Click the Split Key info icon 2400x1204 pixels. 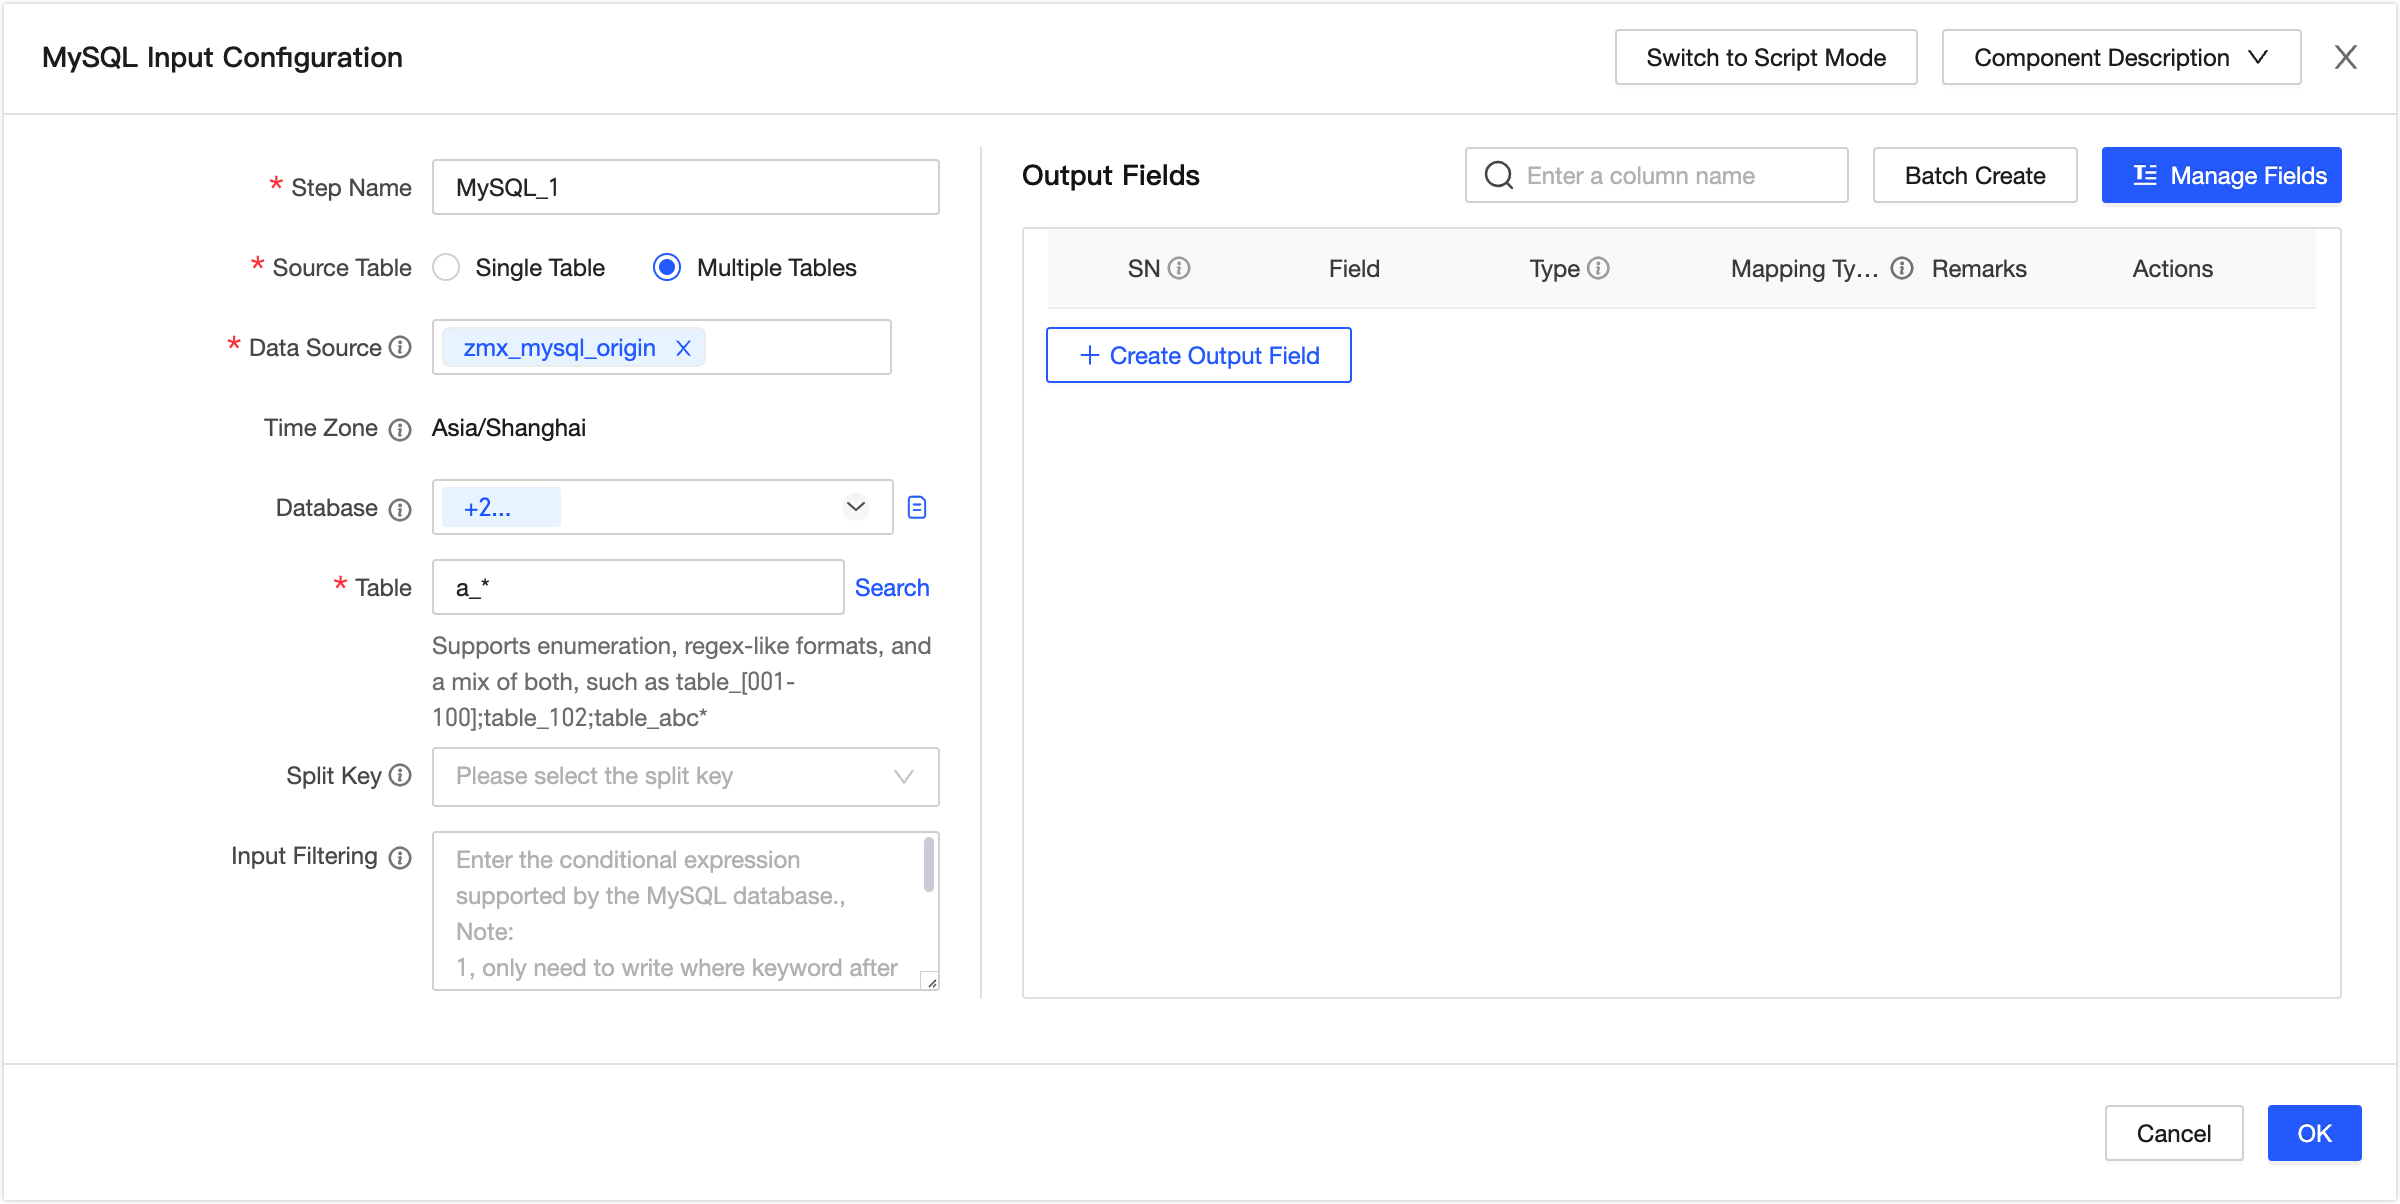coord(400,775)
